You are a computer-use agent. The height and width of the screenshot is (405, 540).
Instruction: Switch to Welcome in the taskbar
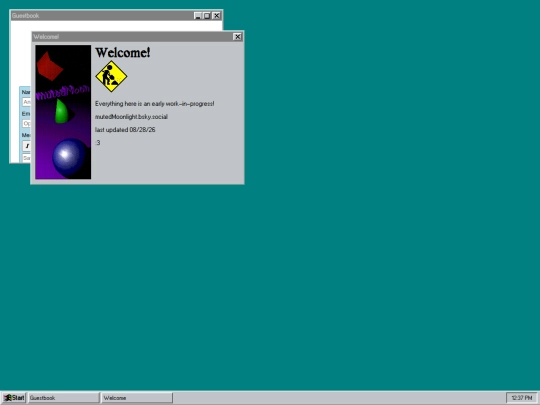click(137, 398)
